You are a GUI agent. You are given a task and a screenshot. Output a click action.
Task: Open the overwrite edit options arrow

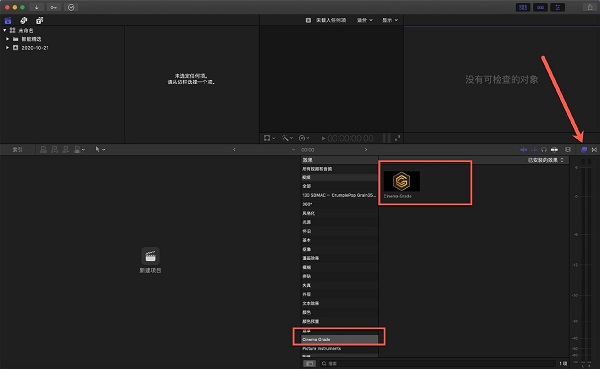coord(83,150)
